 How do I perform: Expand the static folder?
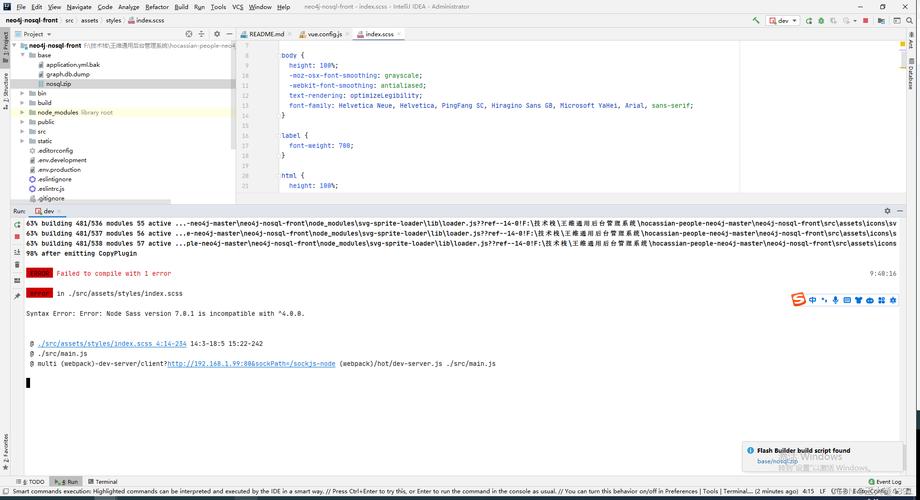(23, 141)
